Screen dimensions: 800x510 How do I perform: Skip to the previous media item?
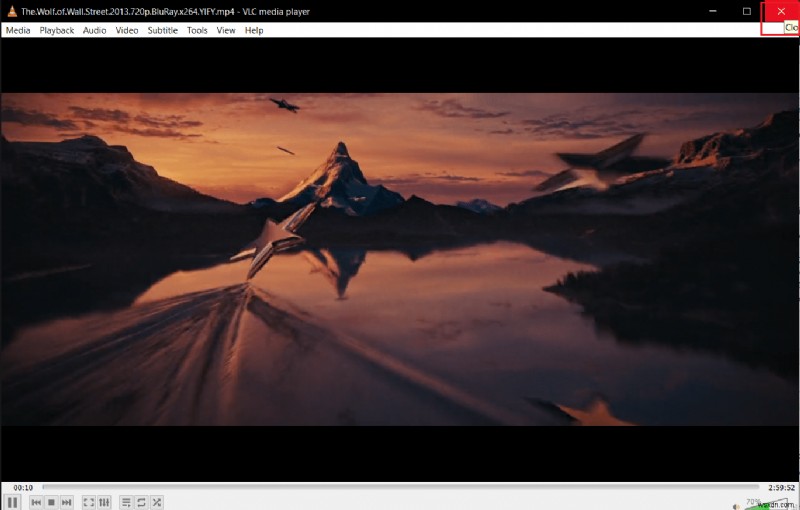[36, 502]
